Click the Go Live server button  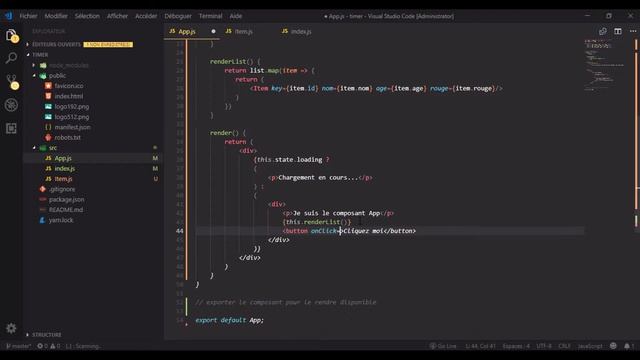443,346
